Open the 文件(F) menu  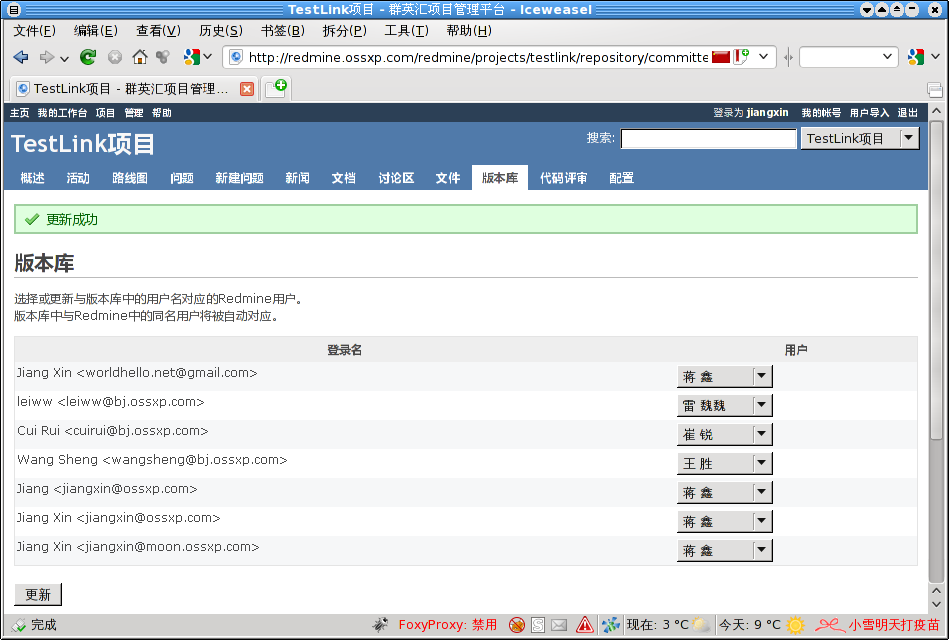coord(34,31)
